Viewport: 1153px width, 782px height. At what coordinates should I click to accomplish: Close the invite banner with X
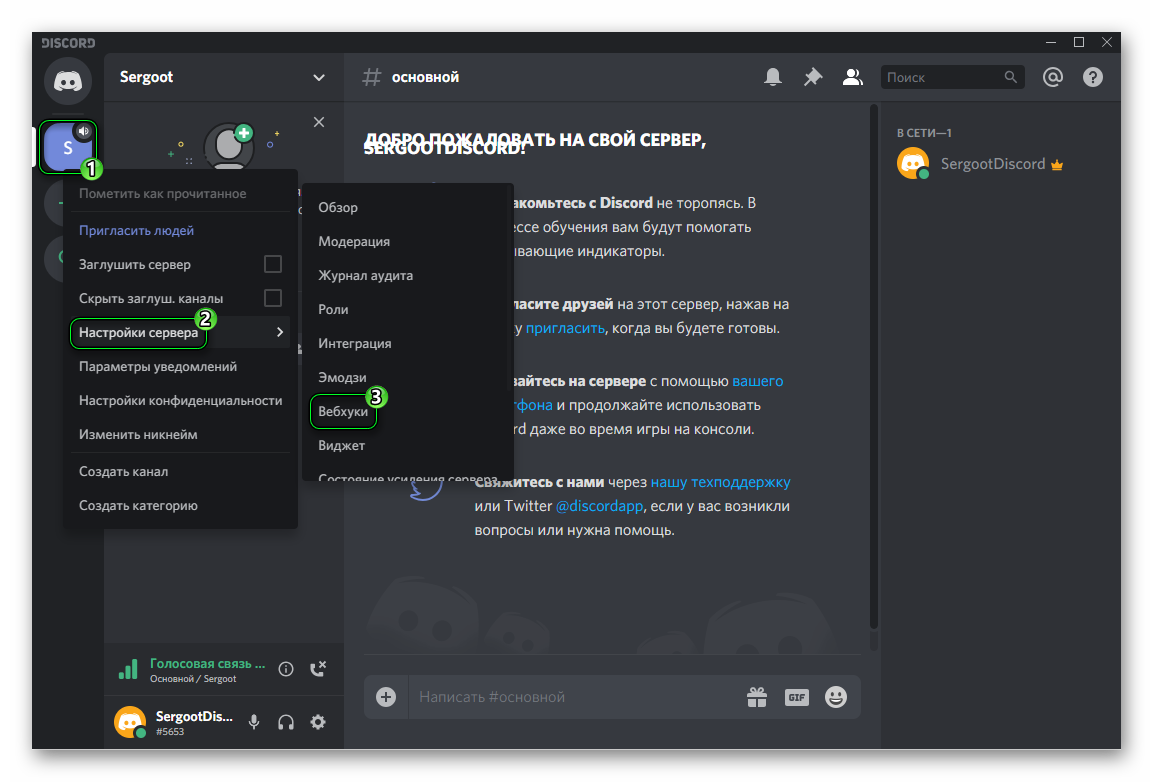point(318,122)
